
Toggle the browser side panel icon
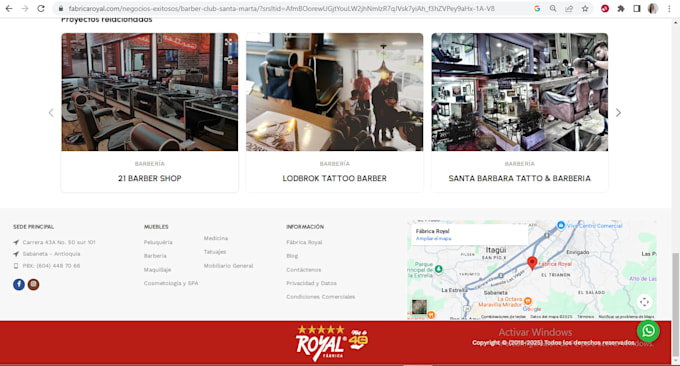637,8
